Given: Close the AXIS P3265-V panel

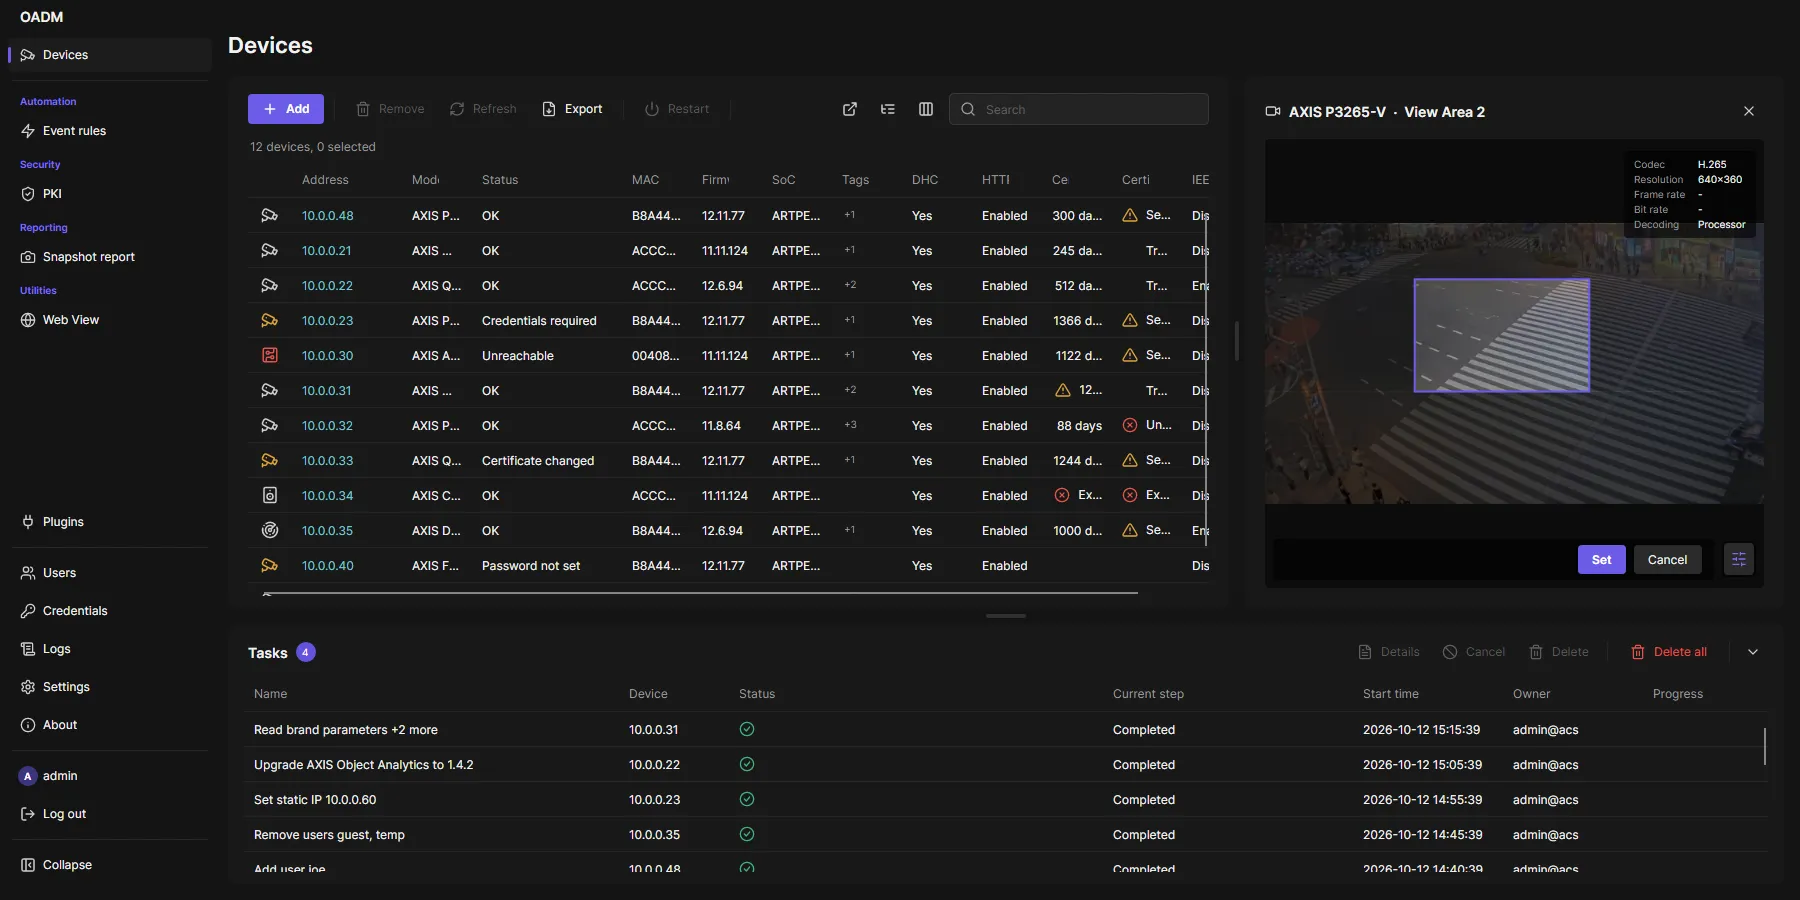Looking at the screenshot, I should [x=1749, y=111].
